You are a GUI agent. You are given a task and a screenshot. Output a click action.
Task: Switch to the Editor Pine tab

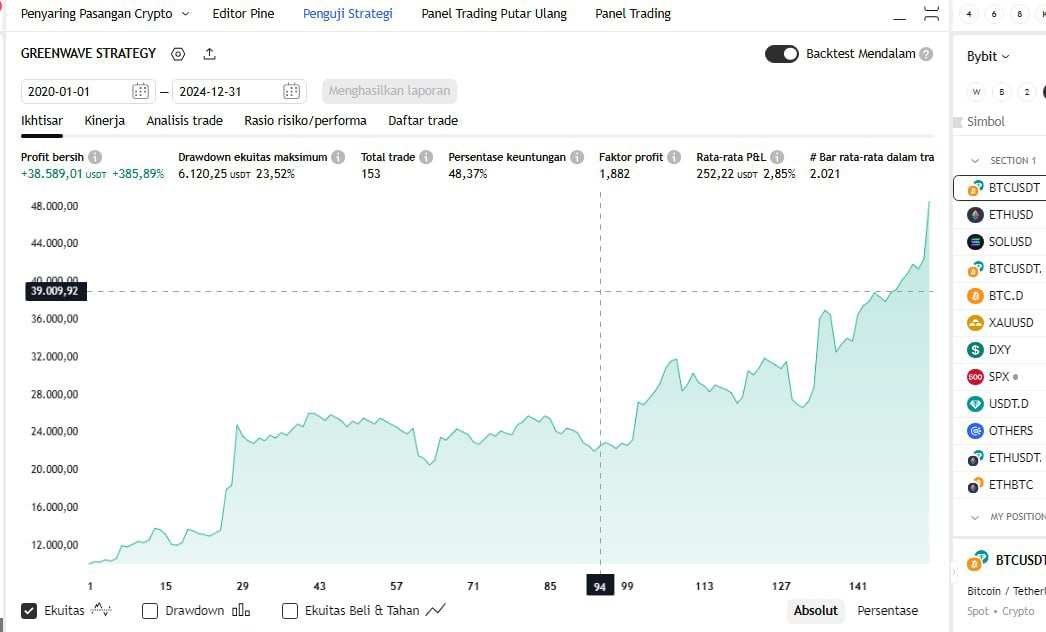pyautogui.click(x=243, y=14)
